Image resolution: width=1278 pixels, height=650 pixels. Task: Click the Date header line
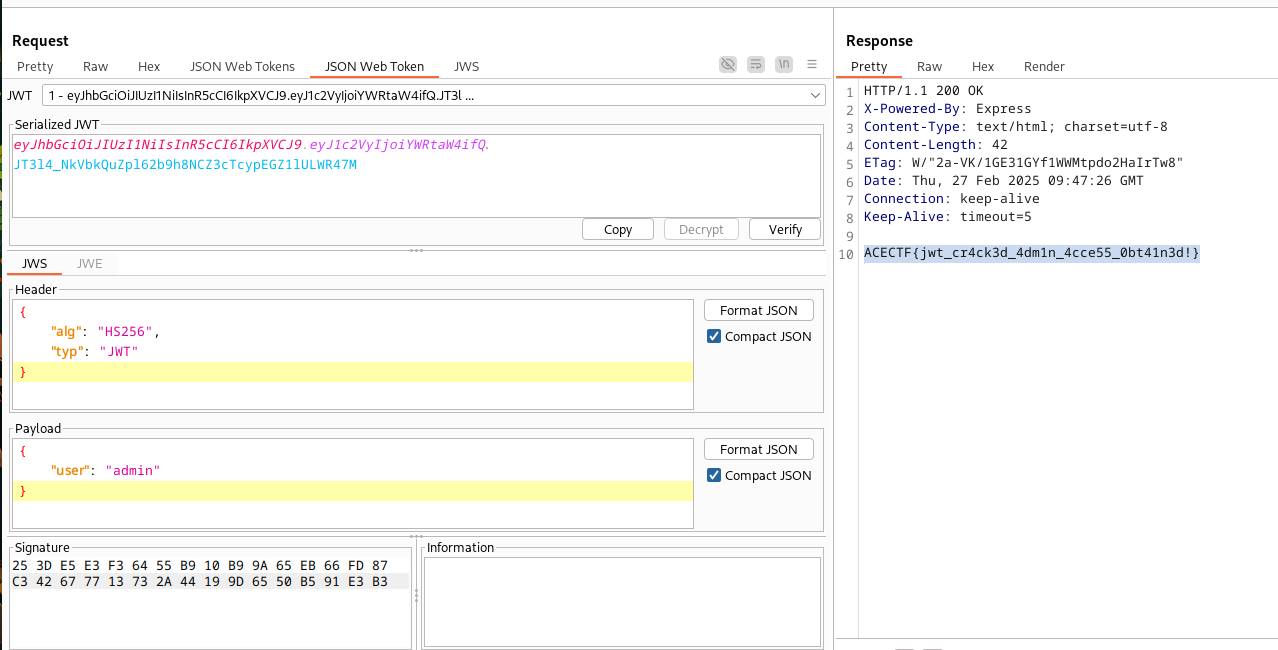[x=1004, y=181]
